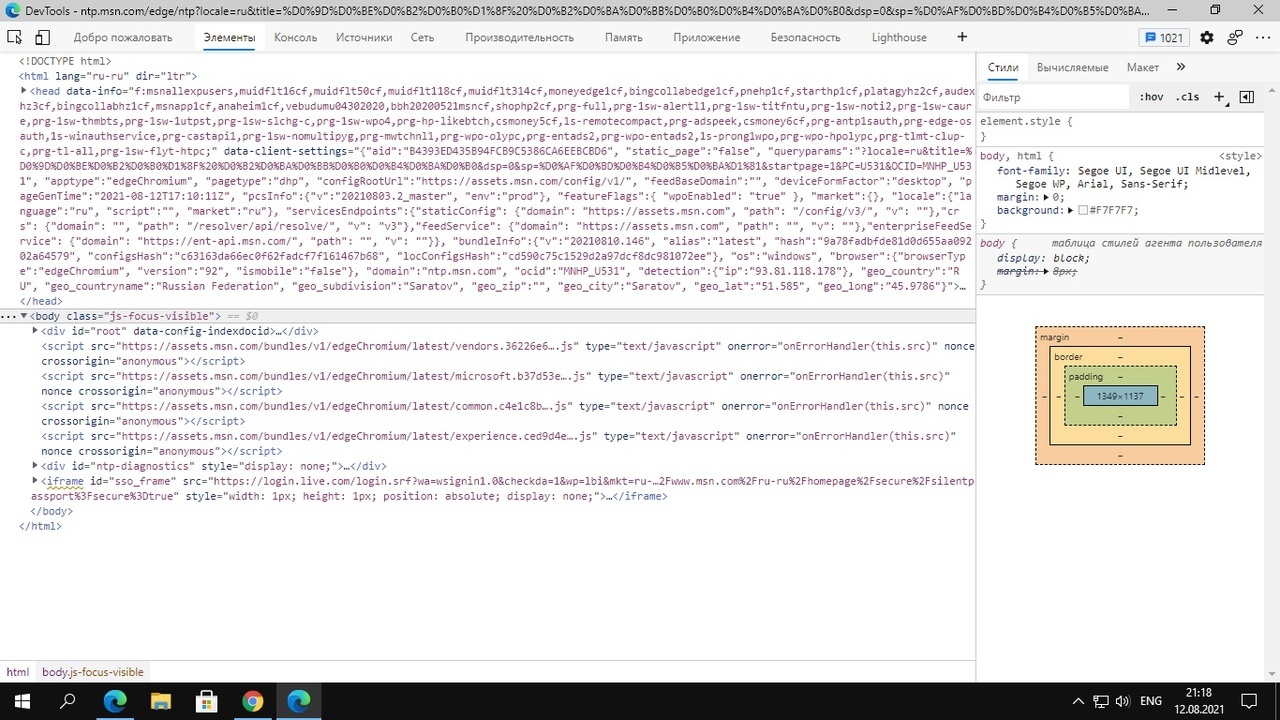Select html in the breadcrumb bar
Viewport: 1280px width, 720px height.
coord(18,672)
